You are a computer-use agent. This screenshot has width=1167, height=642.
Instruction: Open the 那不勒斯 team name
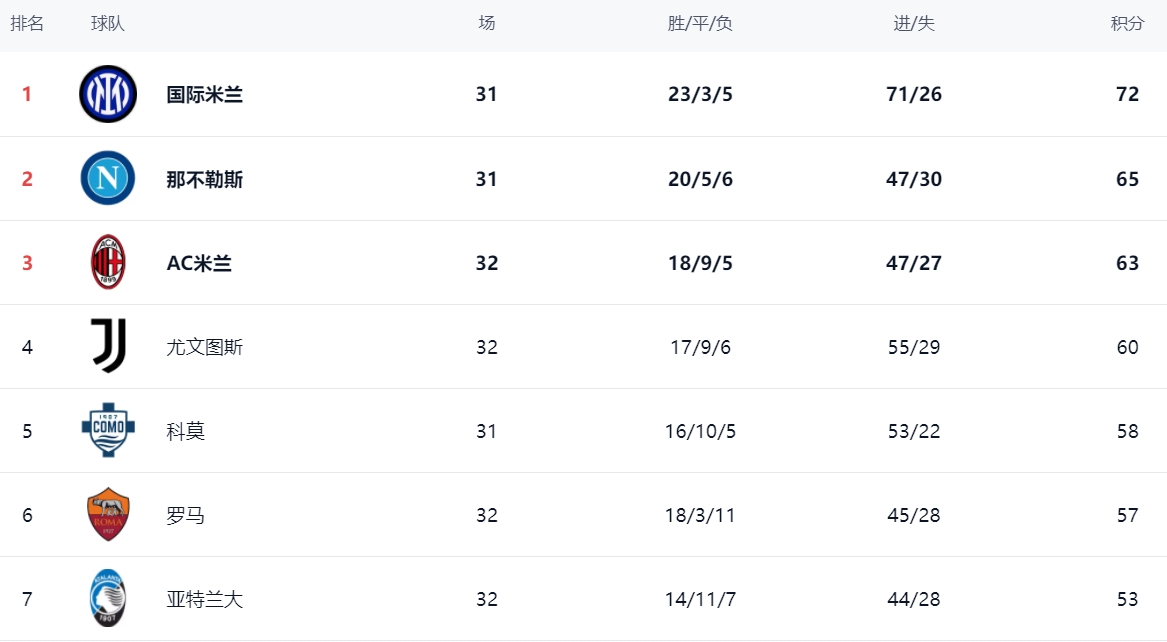coord(205,179)
